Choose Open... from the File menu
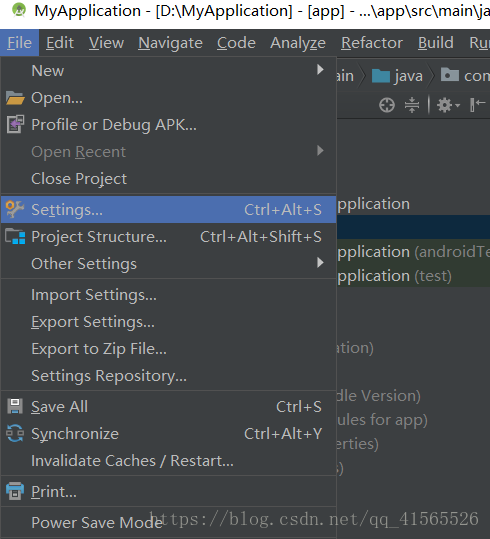Image resolution: width=490 pixels, height=539 pixels. 168,98
